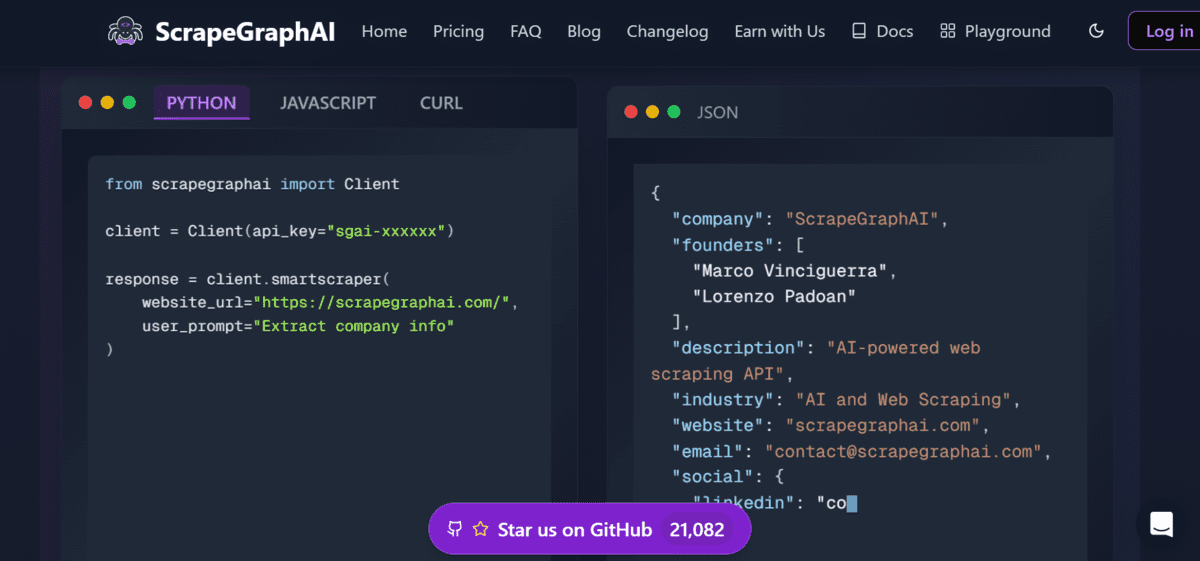Viewport: 1200px width, 561px height.
Task: Click the "Lorenzo Padoan" JSON value
Action: point(774,296)
